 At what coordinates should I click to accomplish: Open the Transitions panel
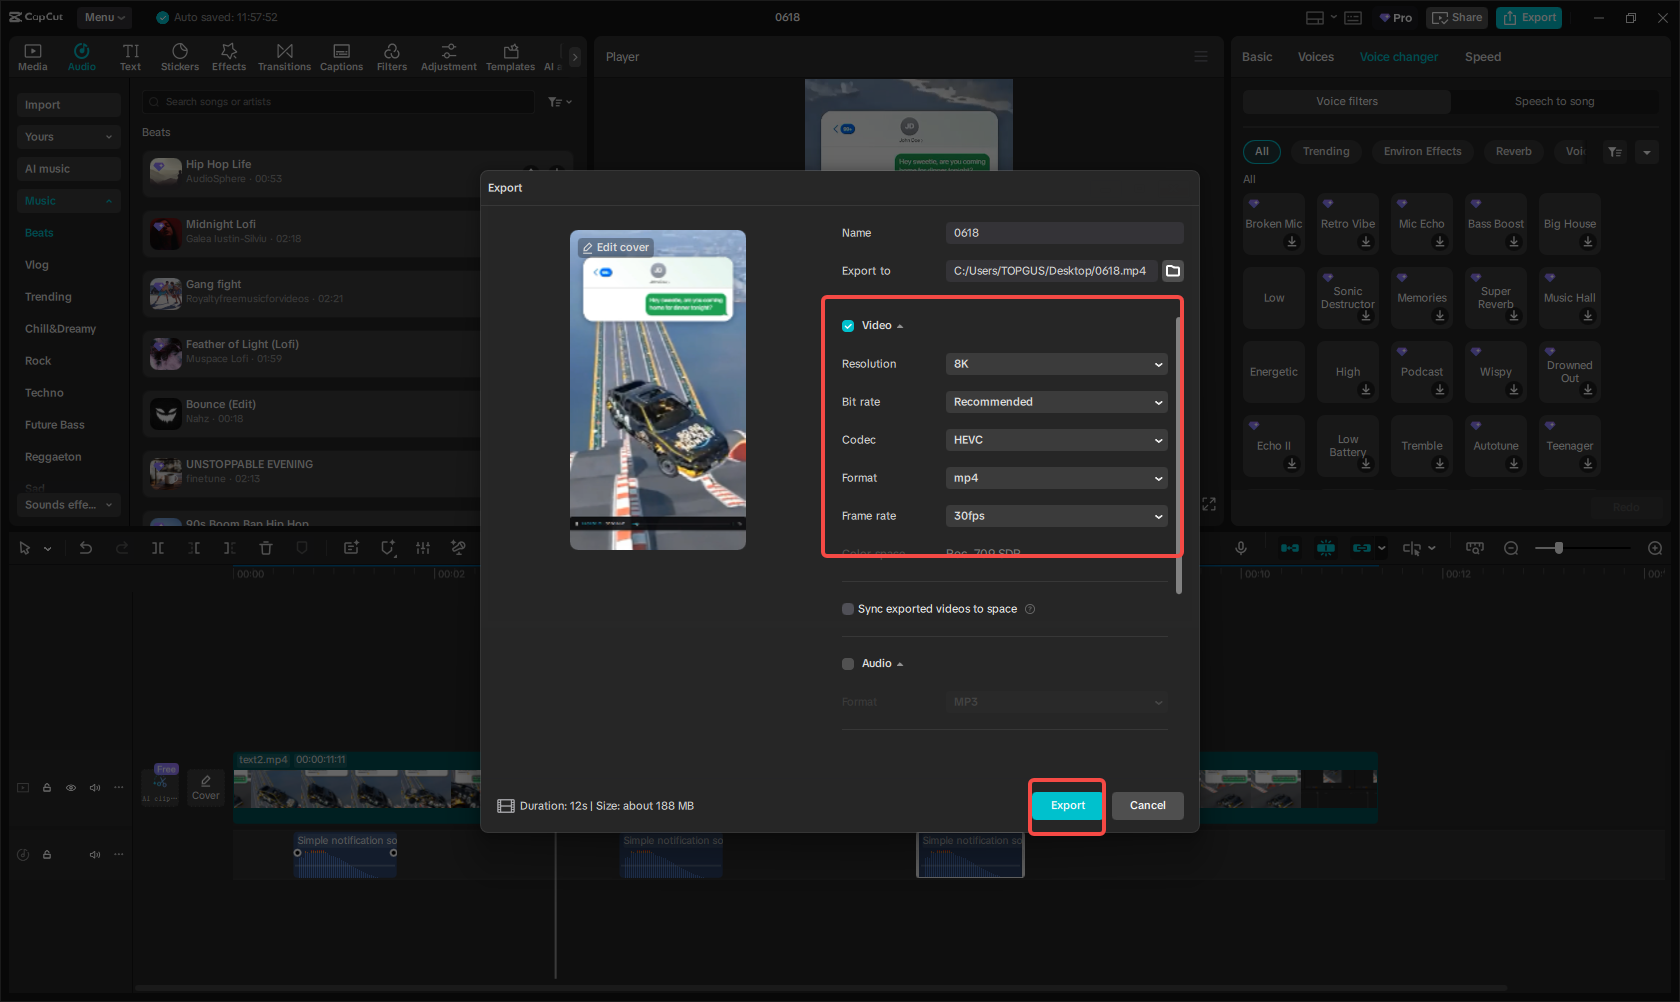(284, 56)
